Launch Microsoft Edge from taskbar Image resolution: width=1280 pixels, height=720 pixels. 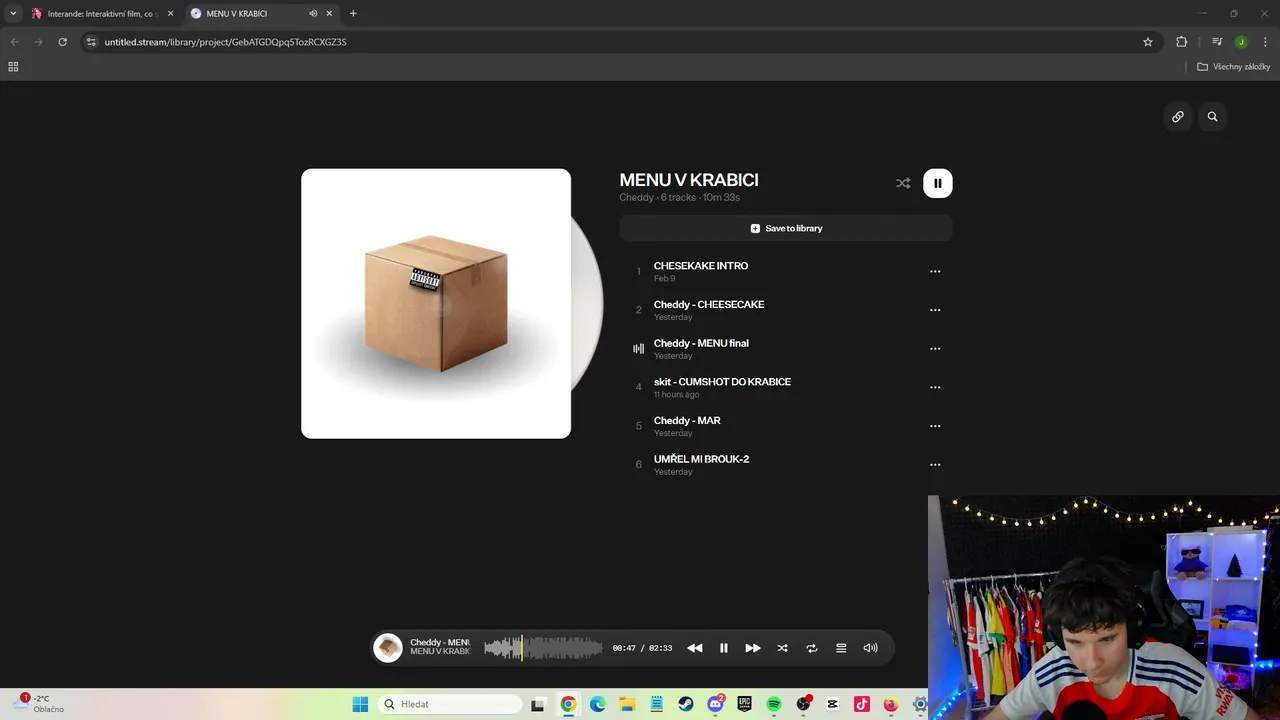tap(598, 704)
